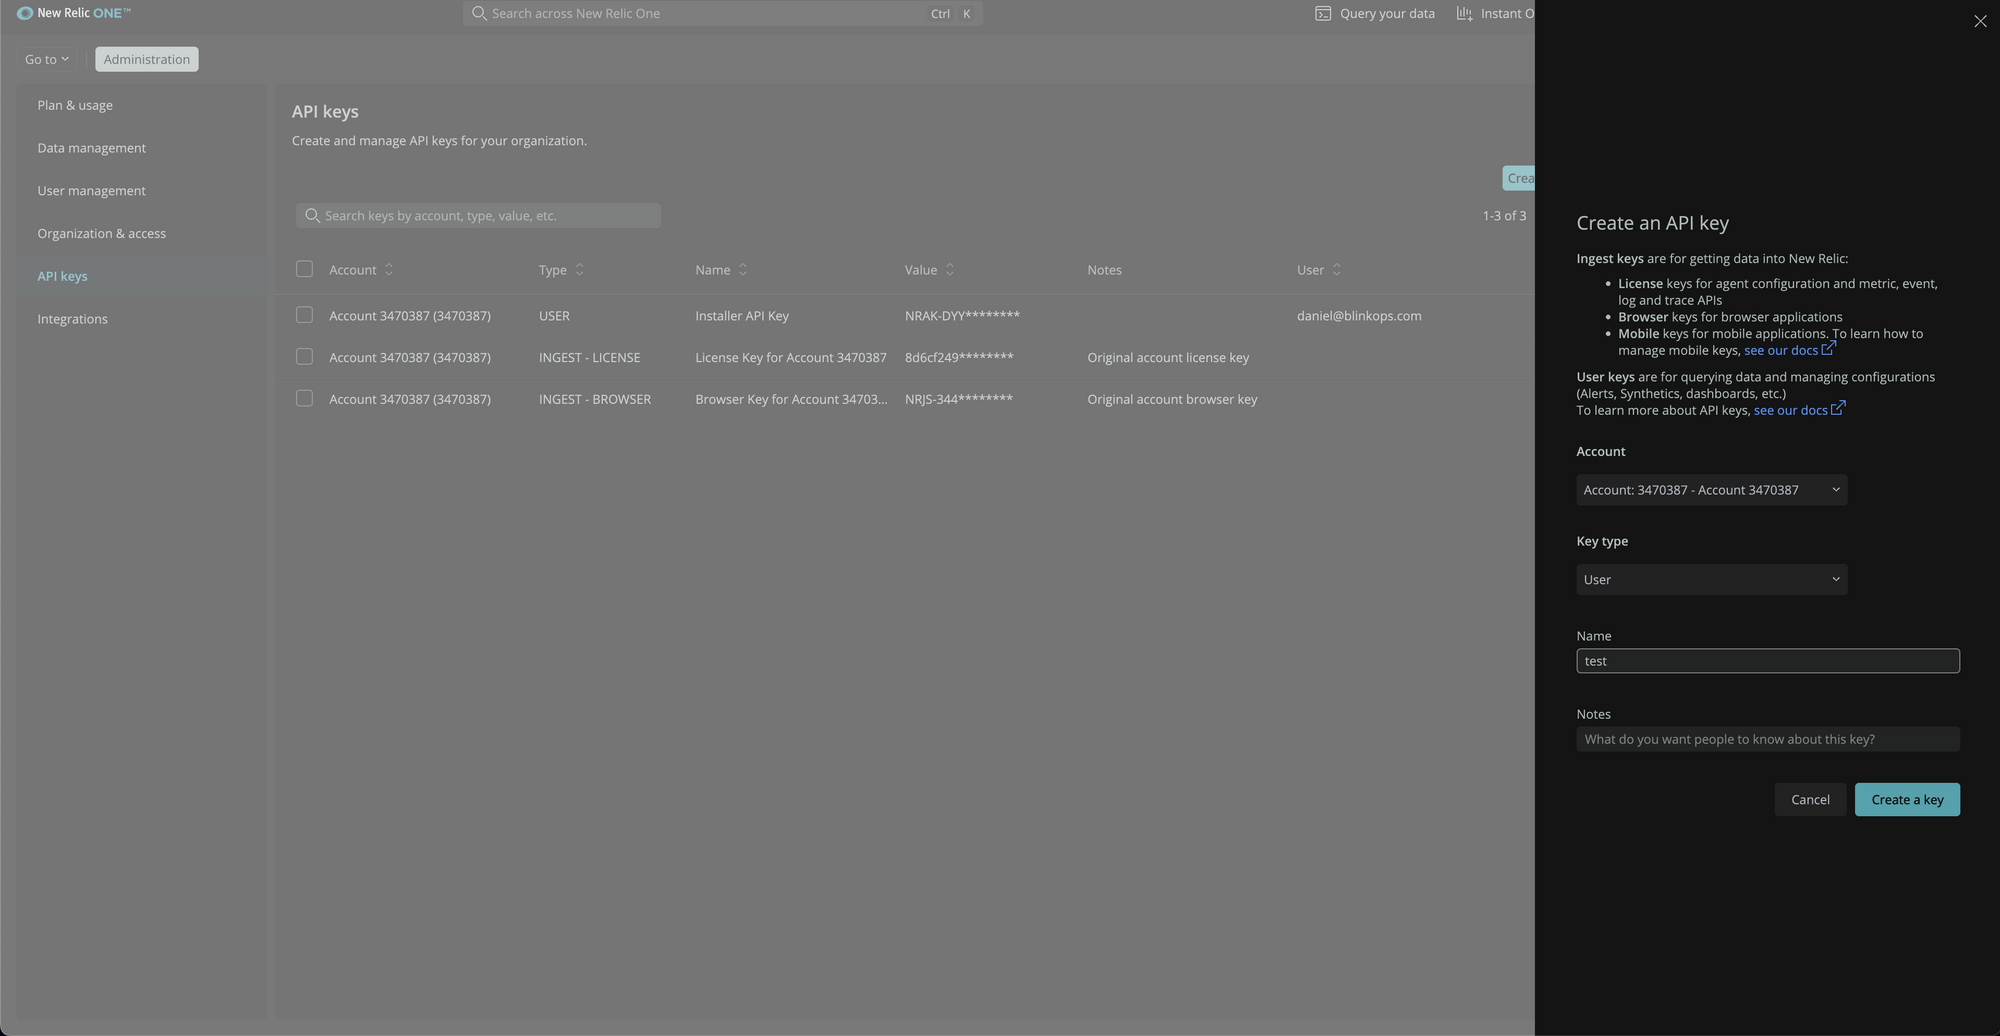The width and height of the screenshot is (2000, 1036).
Task: Click the Notes column header
Action: [1104, 270]
